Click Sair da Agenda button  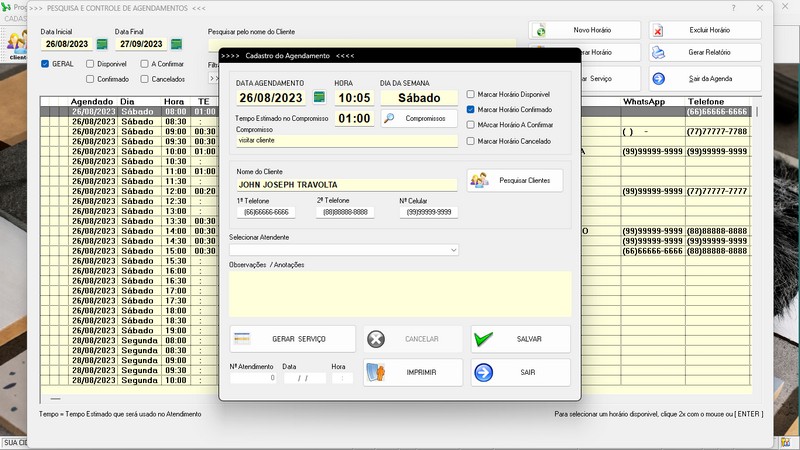[705, 79]
